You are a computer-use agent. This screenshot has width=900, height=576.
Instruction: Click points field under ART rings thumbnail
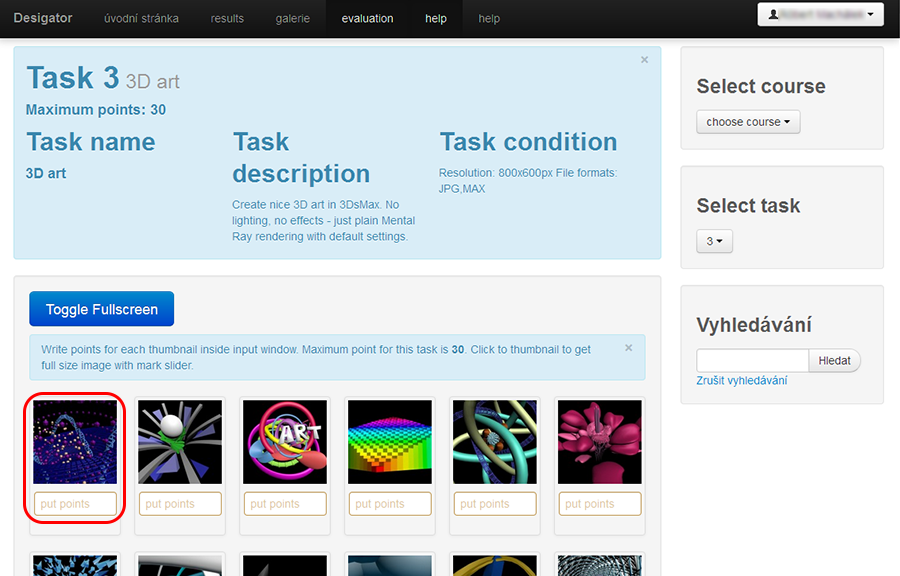[285, 504]
